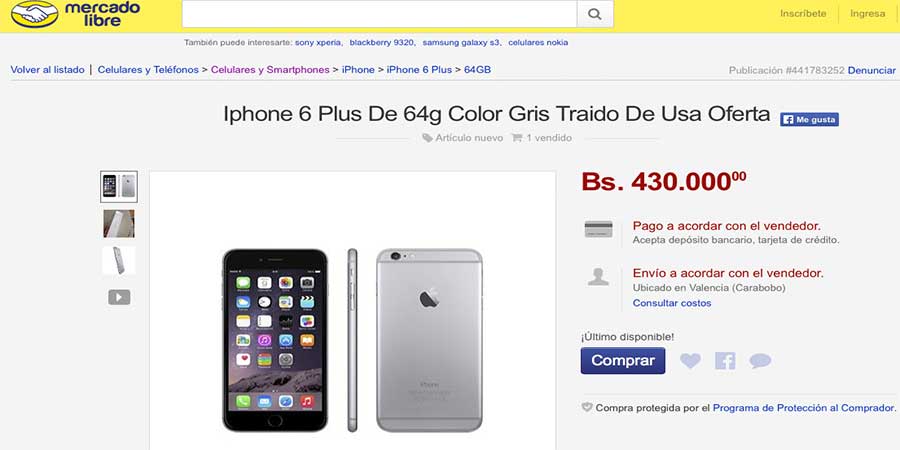Viewport: 900px width, 450px height.
Task: Open the Inscríbete menu item
Action: [x=803, y=14]
